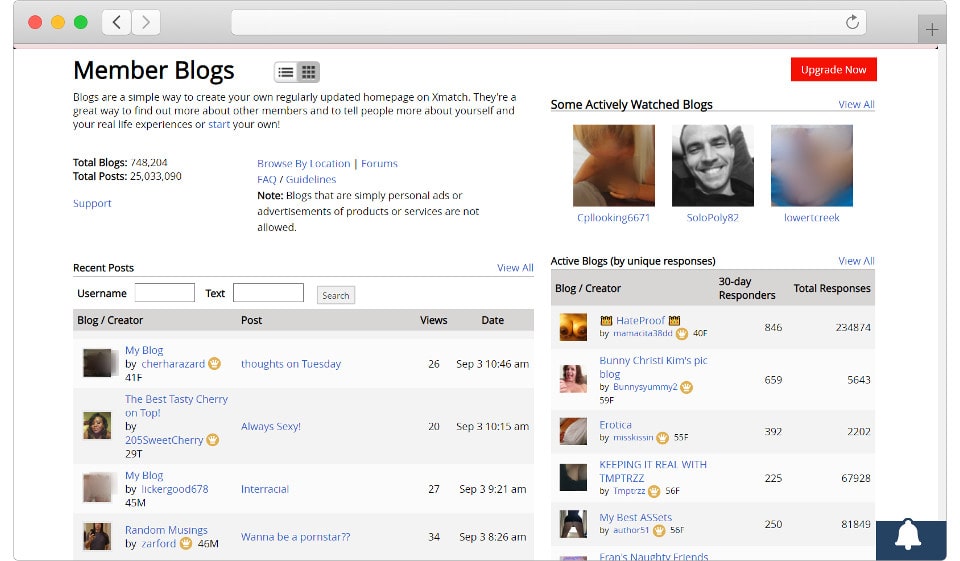Screen dimensions: 960x561
Task: Open SoloPoly82 profile thumbnail
Action: [x=712, y=166]
